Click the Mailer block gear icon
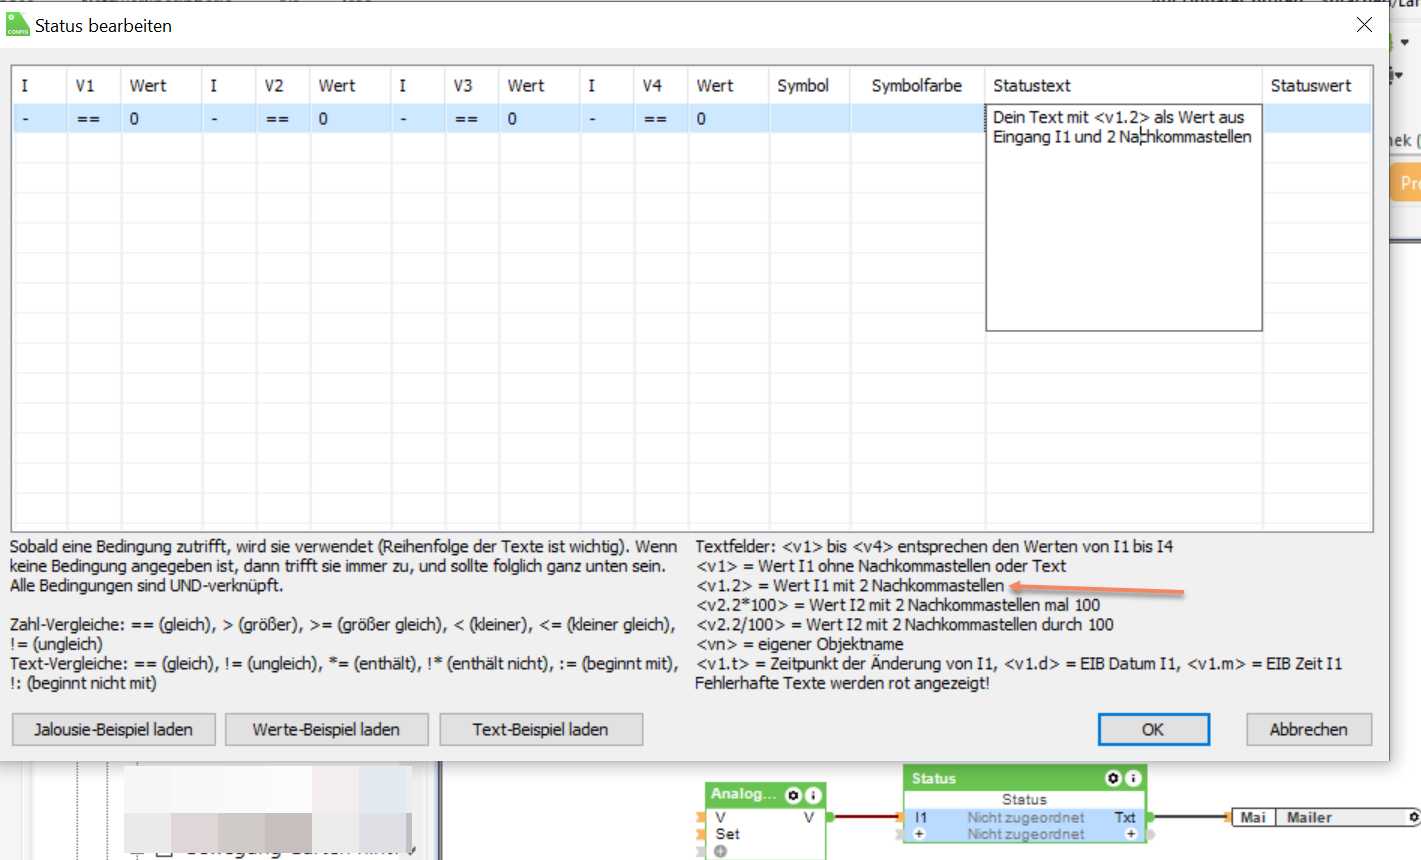1421x860 pixels. (1414, 817)
